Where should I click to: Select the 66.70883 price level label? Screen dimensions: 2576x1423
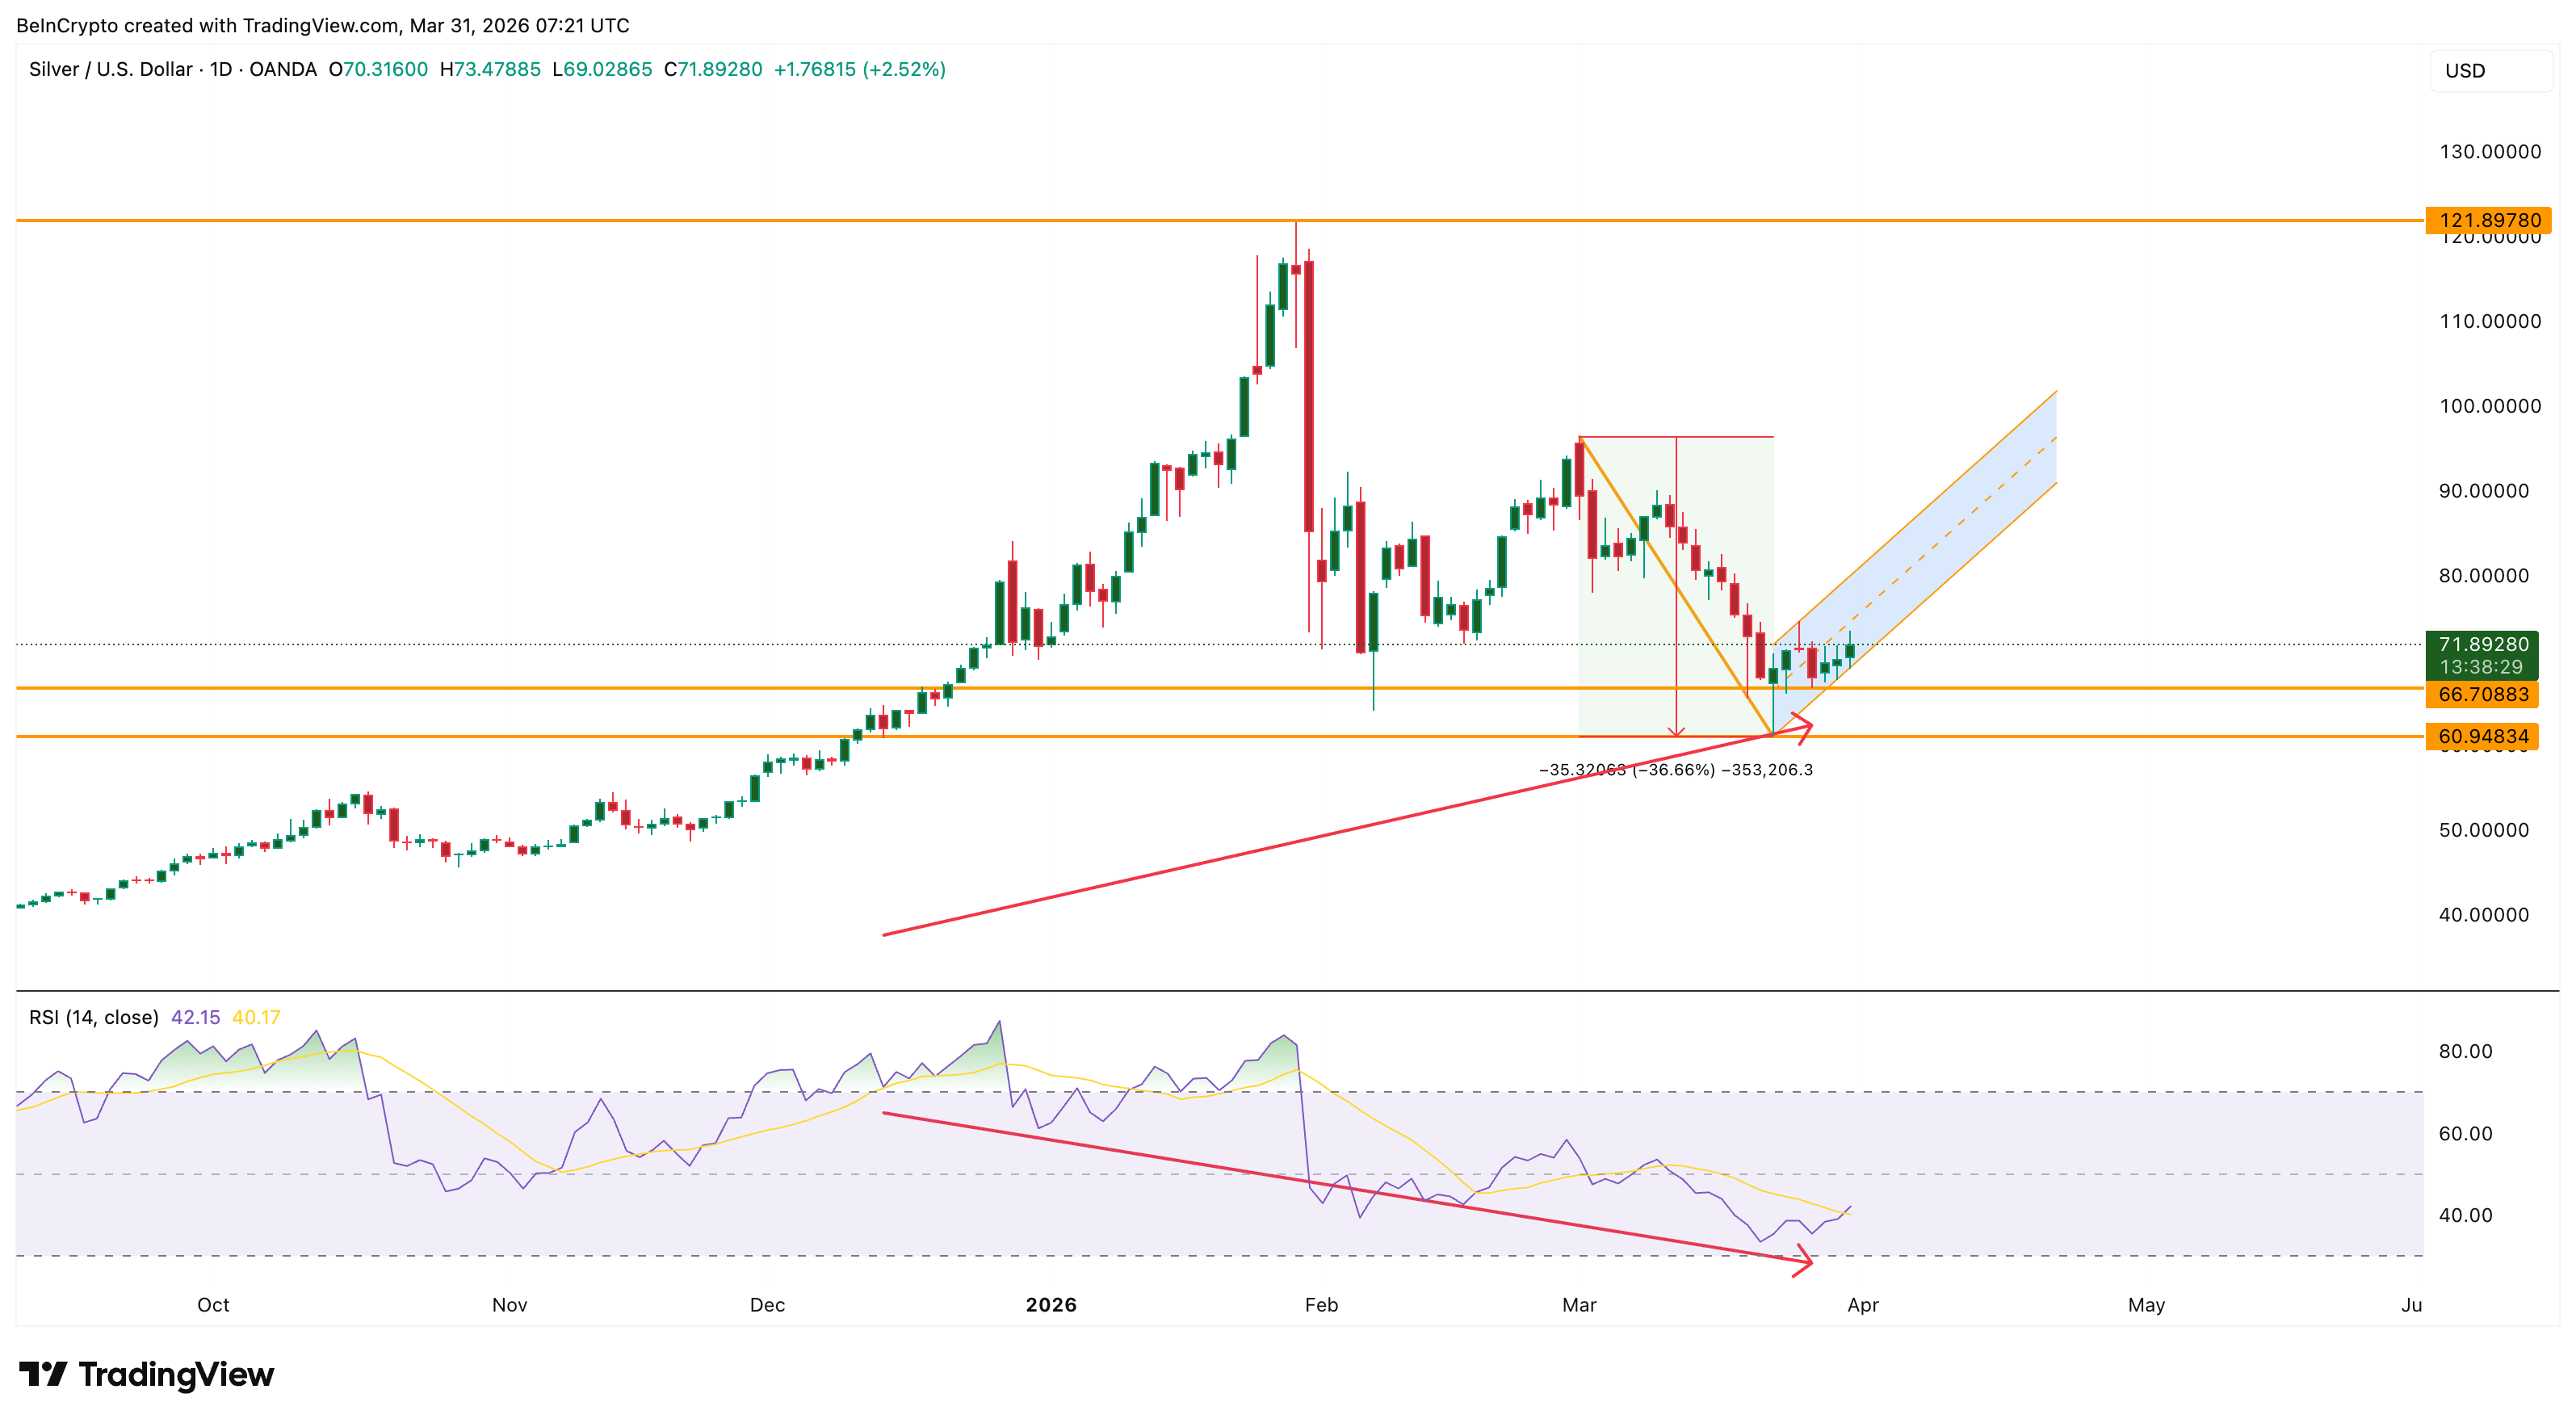(x=2482, y=694)
